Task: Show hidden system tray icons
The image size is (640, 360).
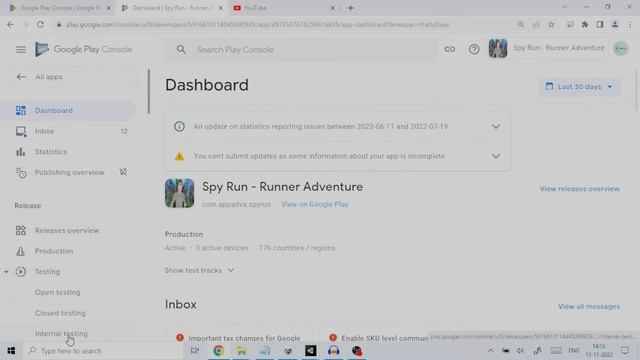Action: (x=491, y=351)
